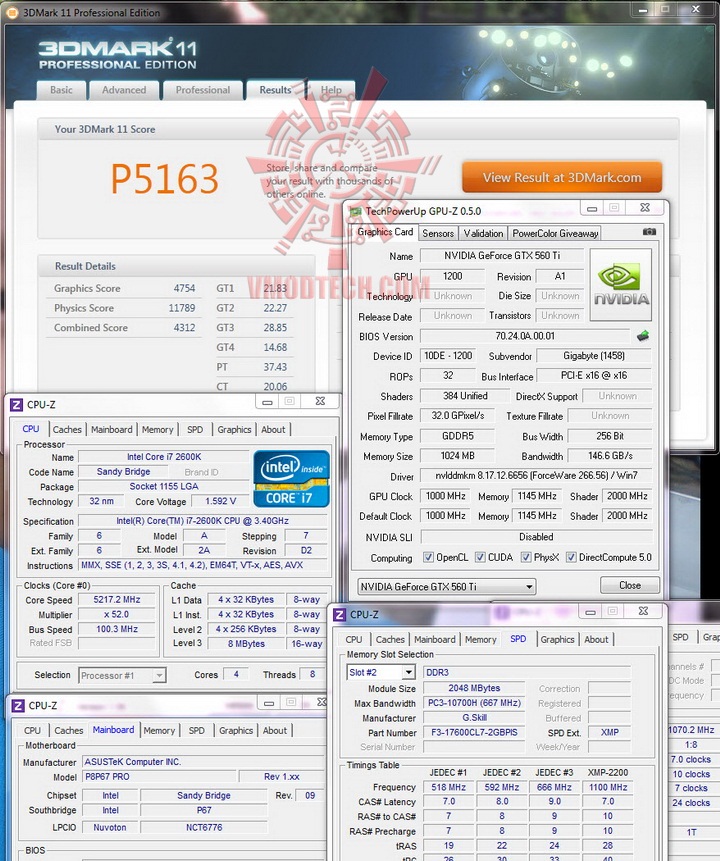720x861 pixels.
Task: Click the XMP-2200 Frequency value 1100 MHz
Action: pos(607,787)
